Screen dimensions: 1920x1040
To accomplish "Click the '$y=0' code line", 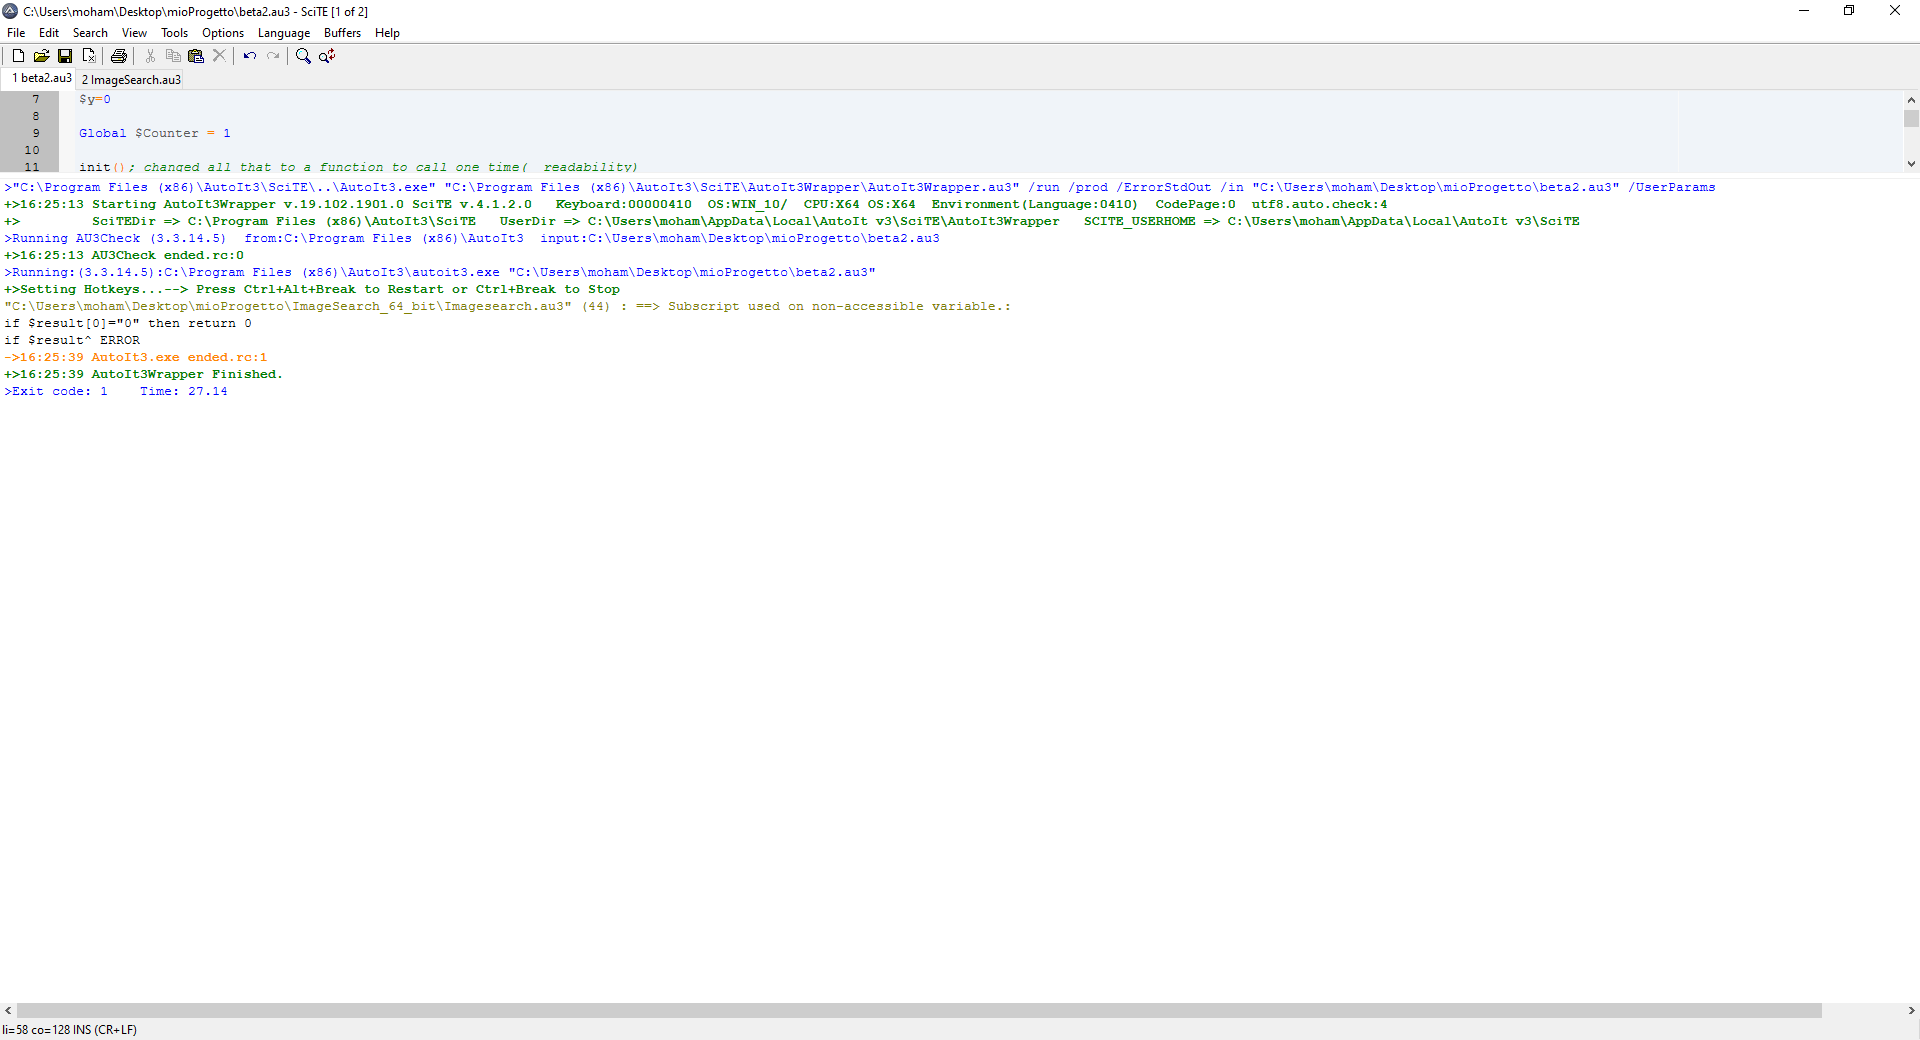I will [95, 99].
